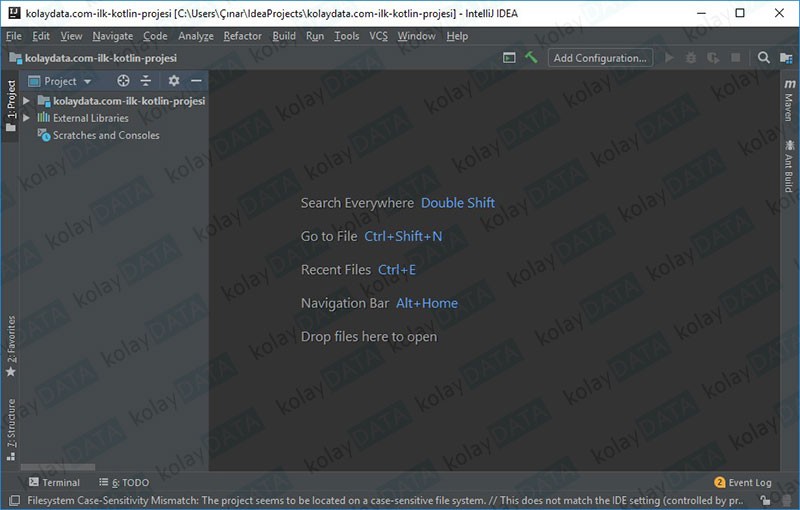Click the Scratches and Consoles icon
800x510 pixels.
pos(43,135)
